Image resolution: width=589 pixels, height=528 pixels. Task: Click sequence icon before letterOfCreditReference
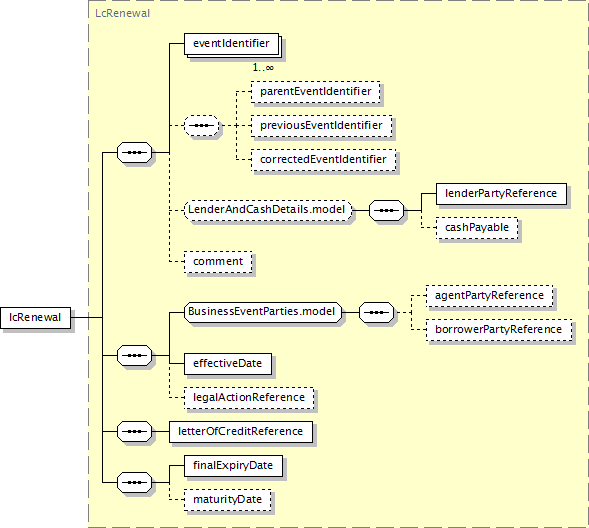click(x=134, y=431)
